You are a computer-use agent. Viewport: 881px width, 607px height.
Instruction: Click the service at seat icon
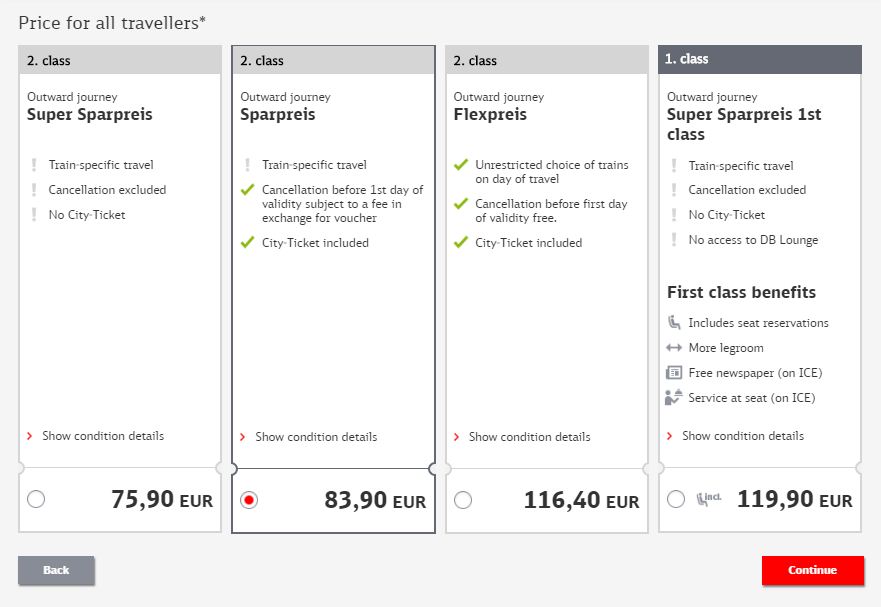[x=674, y=398]
